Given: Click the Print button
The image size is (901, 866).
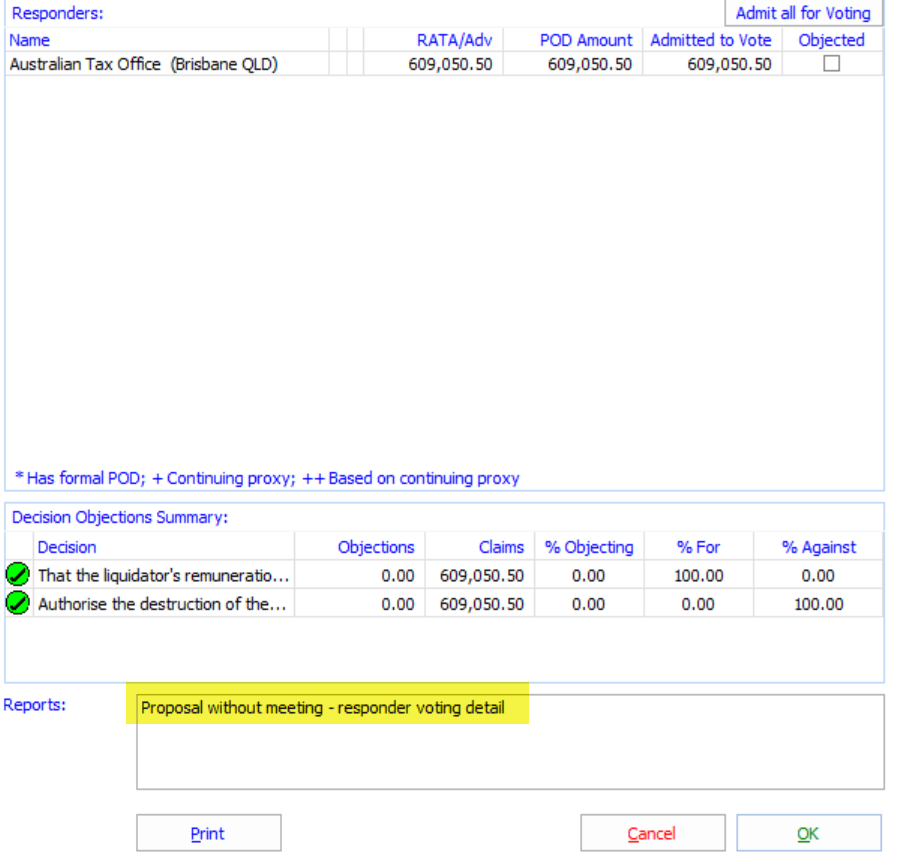Looking at the screenshot, I should point(208,833).
